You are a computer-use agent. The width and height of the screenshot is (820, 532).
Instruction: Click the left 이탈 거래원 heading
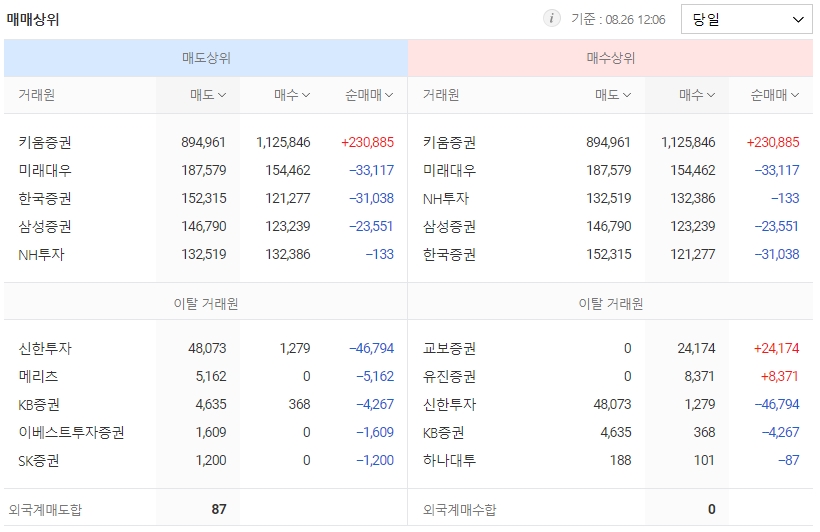(x=206, y=304)
